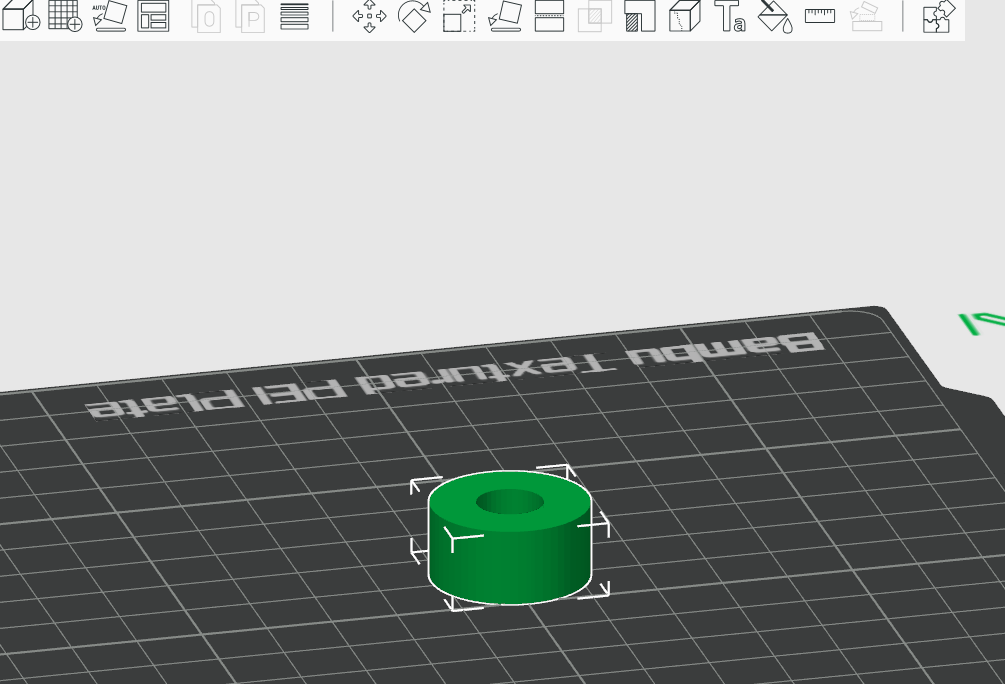Run Auto Orient on the model
1005x684 pixels.
[110, 15]
